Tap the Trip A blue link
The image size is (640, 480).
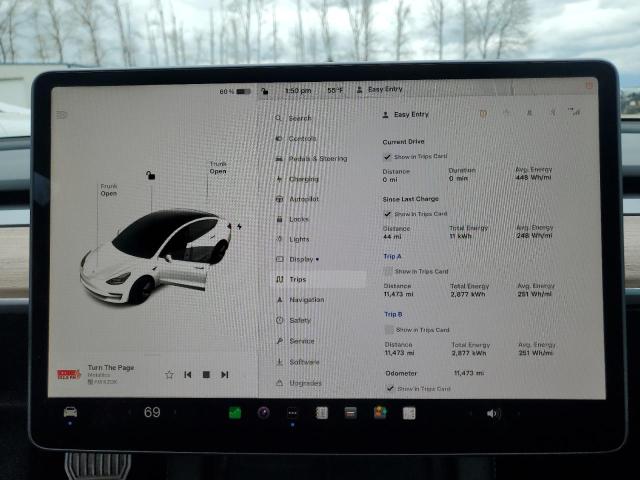pos(392,256)
